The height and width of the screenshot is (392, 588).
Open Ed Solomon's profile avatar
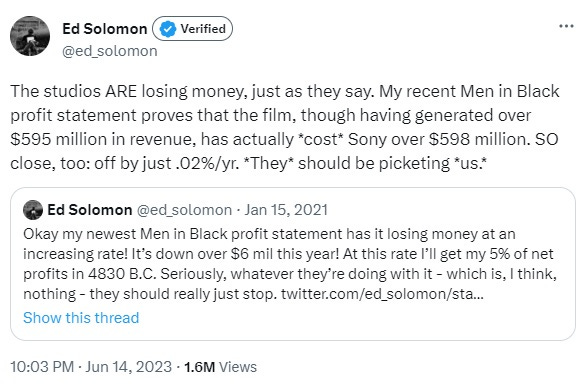pyautogui.click(x=30, y=36)
